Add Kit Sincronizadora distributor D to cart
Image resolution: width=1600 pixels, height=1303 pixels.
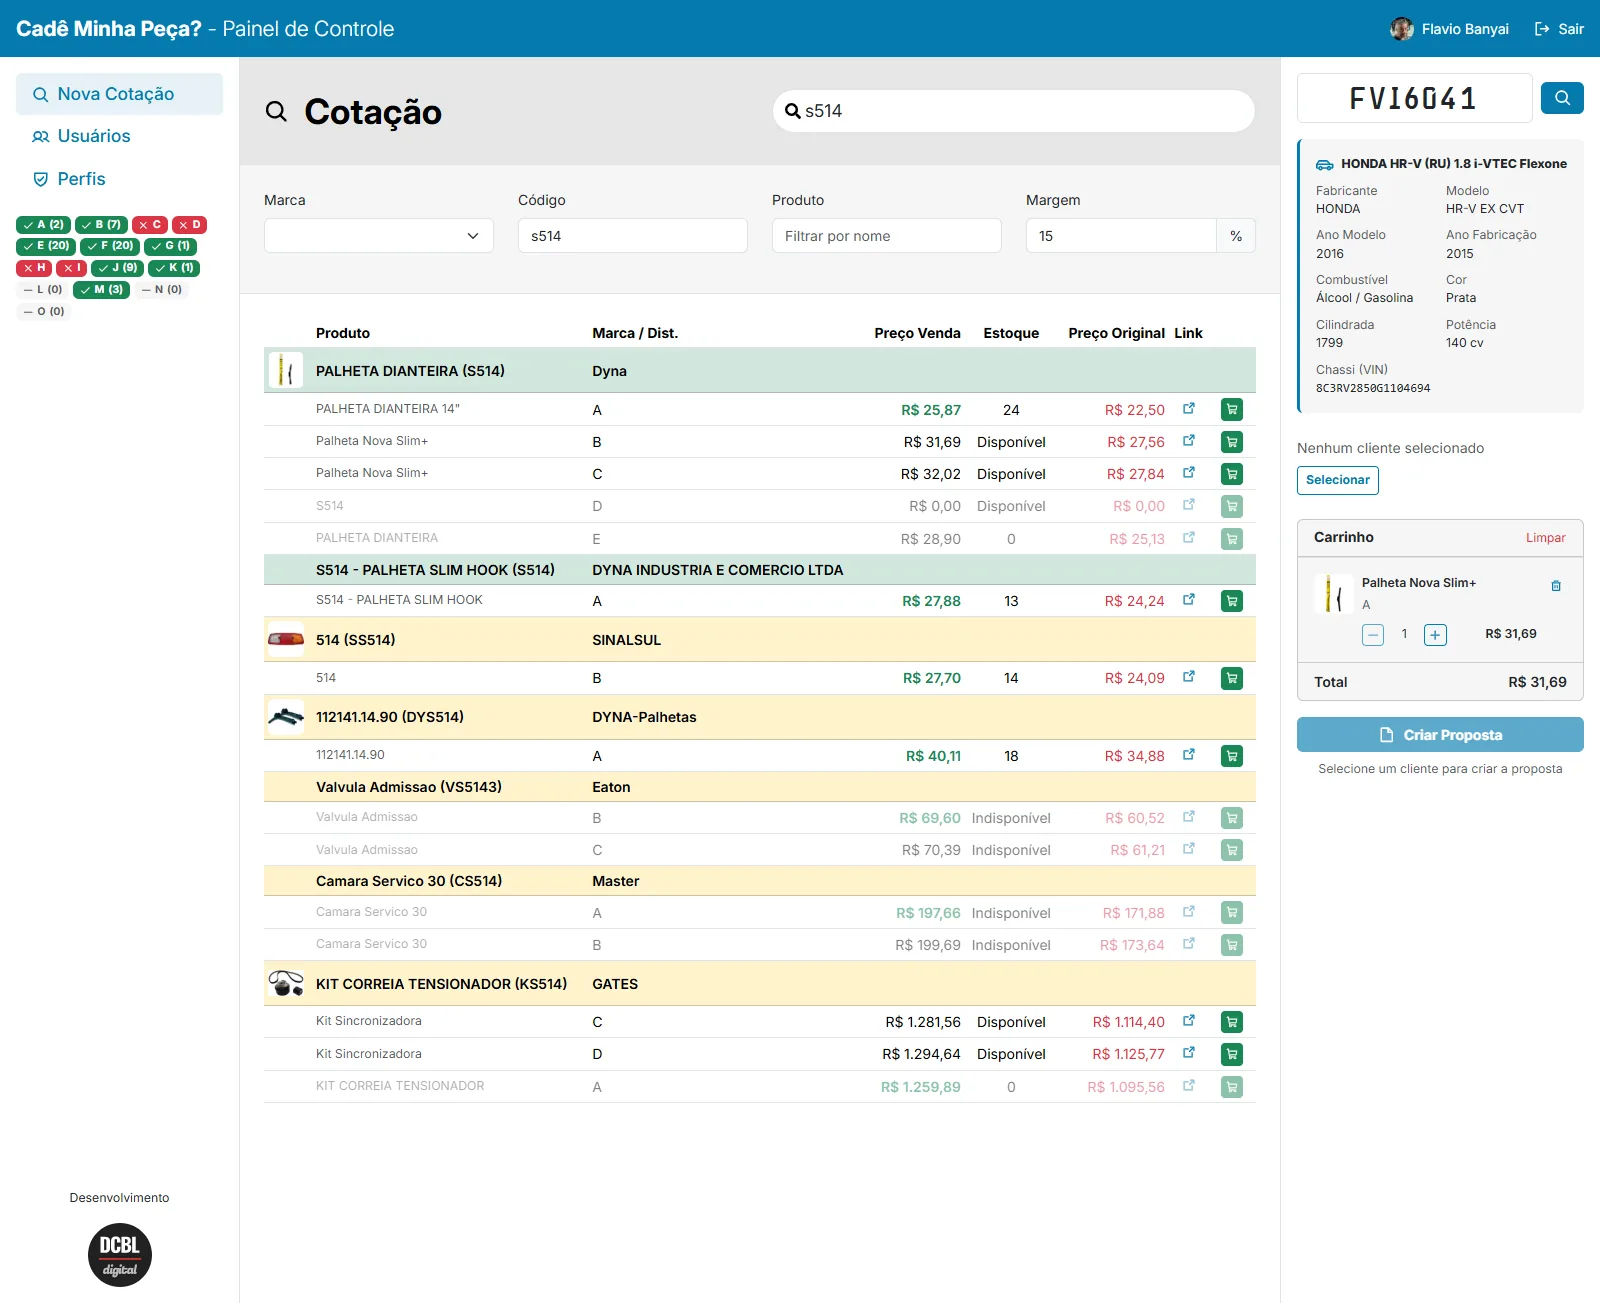1232,1054
